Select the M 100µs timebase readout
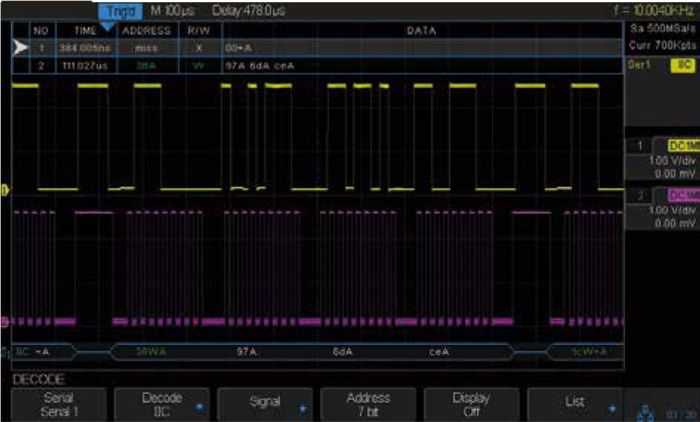 (x=172, y=11)
